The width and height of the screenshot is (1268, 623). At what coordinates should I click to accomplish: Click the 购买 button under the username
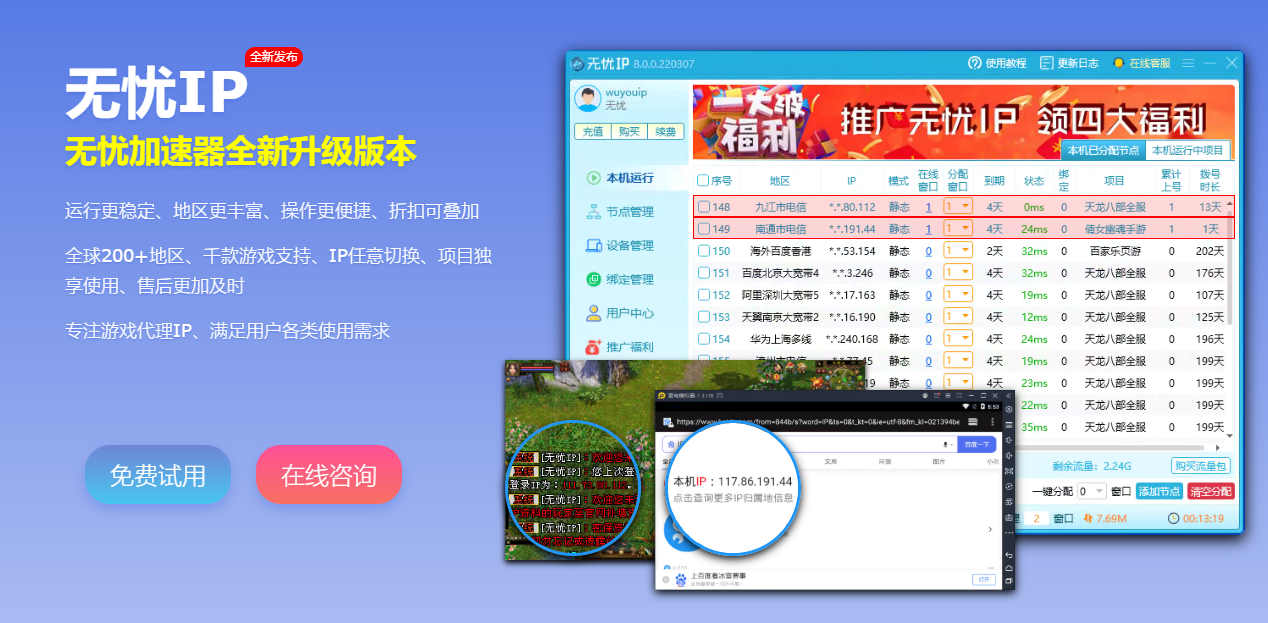click(627, 131)
